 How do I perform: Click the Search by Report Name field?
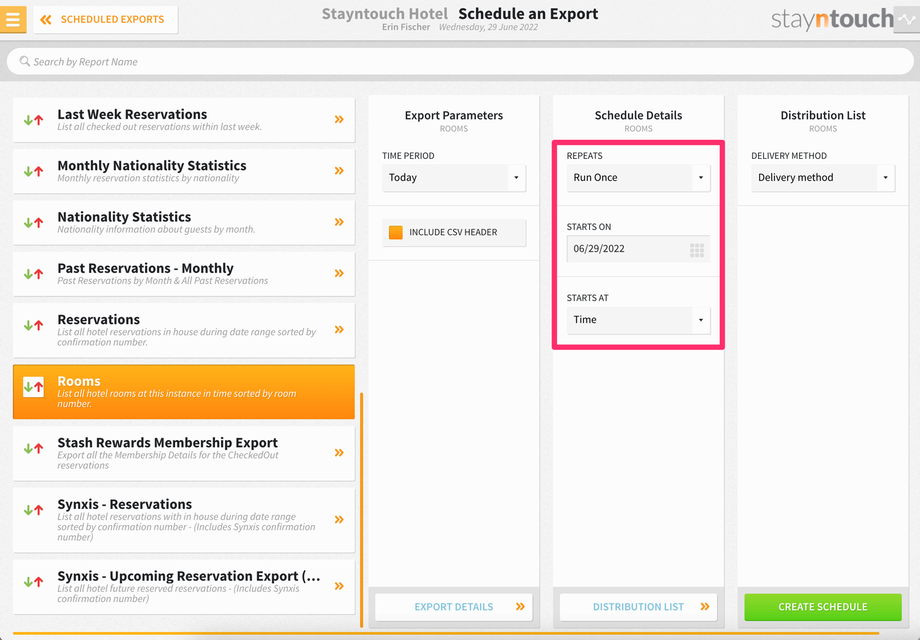tap(460, 62)
